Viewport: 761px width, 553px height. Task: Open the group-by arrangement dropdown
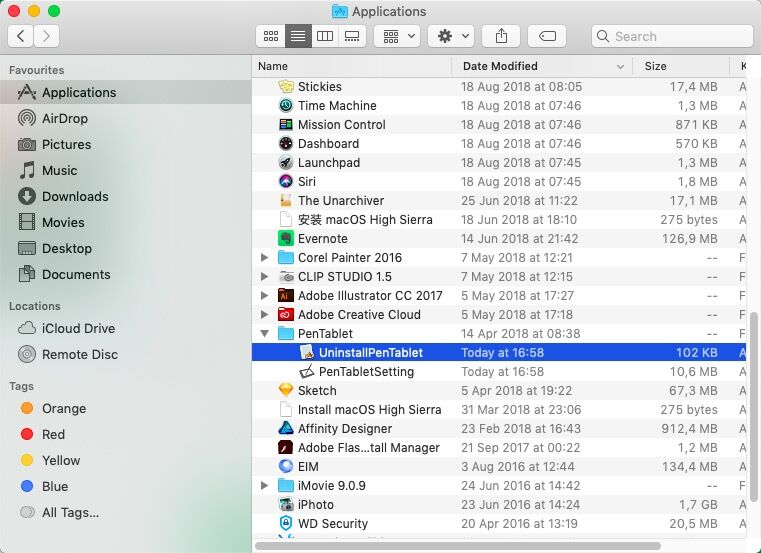point(399,36)
